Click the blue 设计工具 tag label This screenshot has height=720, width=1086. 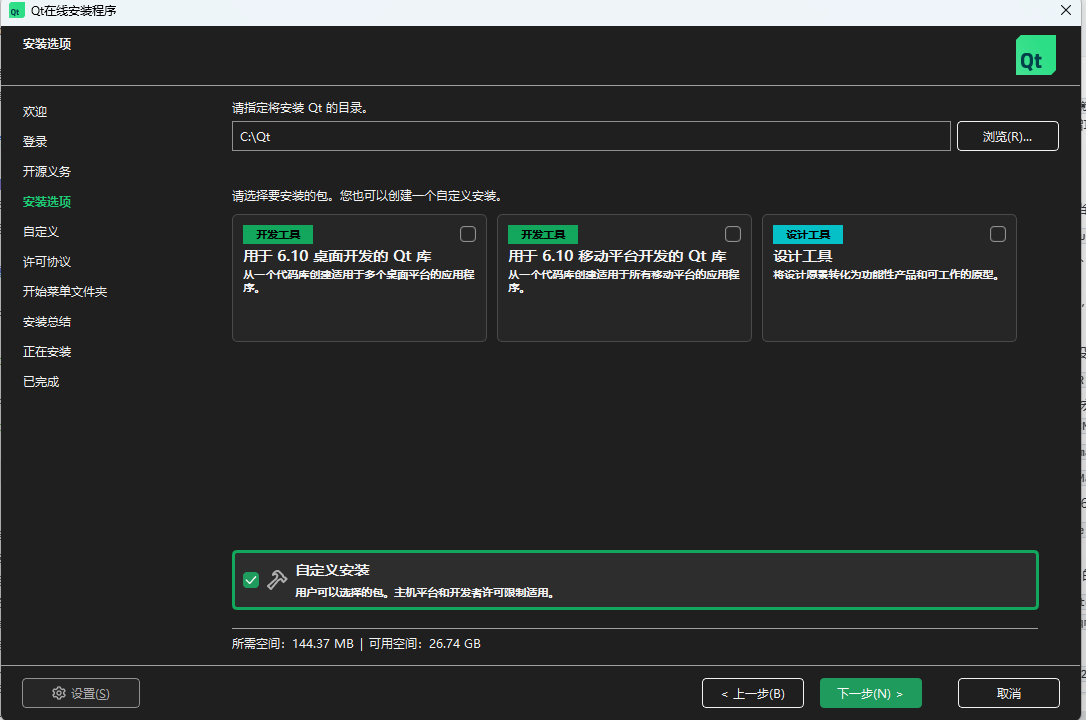tap(808, 235)
